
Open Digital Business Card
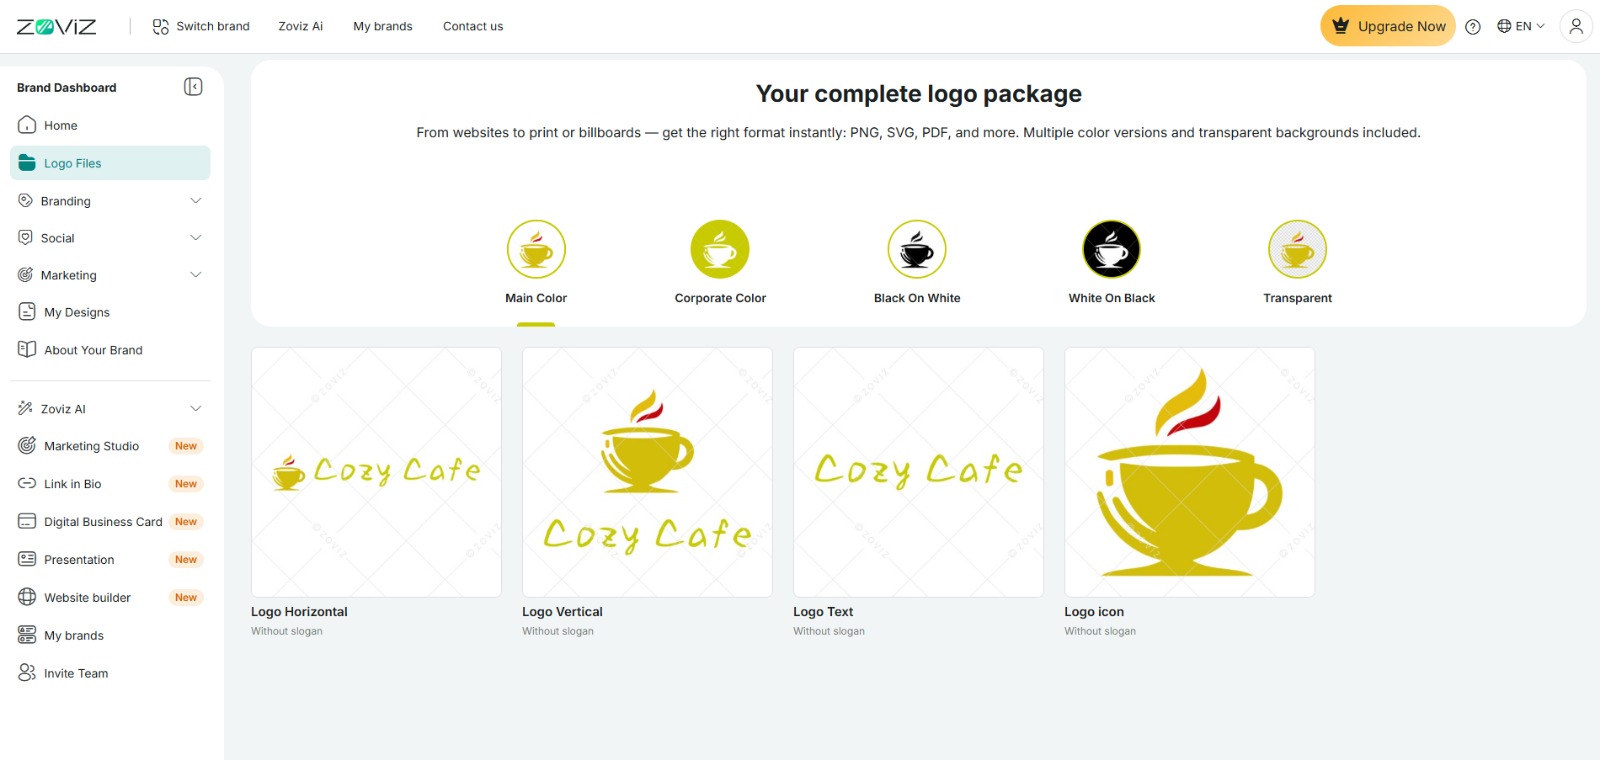pyautogui.click(x=102, y=522)
